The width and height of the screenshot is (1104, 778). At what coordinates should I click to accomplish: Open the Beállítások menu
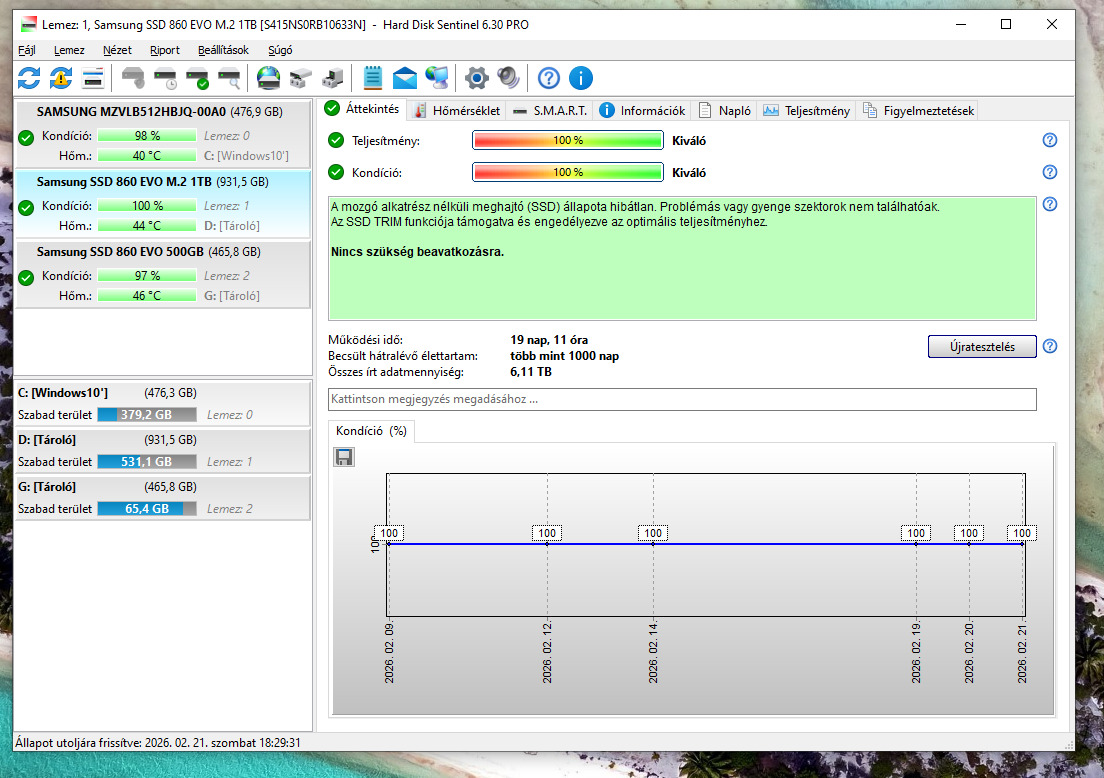click(x=223, y=50)
